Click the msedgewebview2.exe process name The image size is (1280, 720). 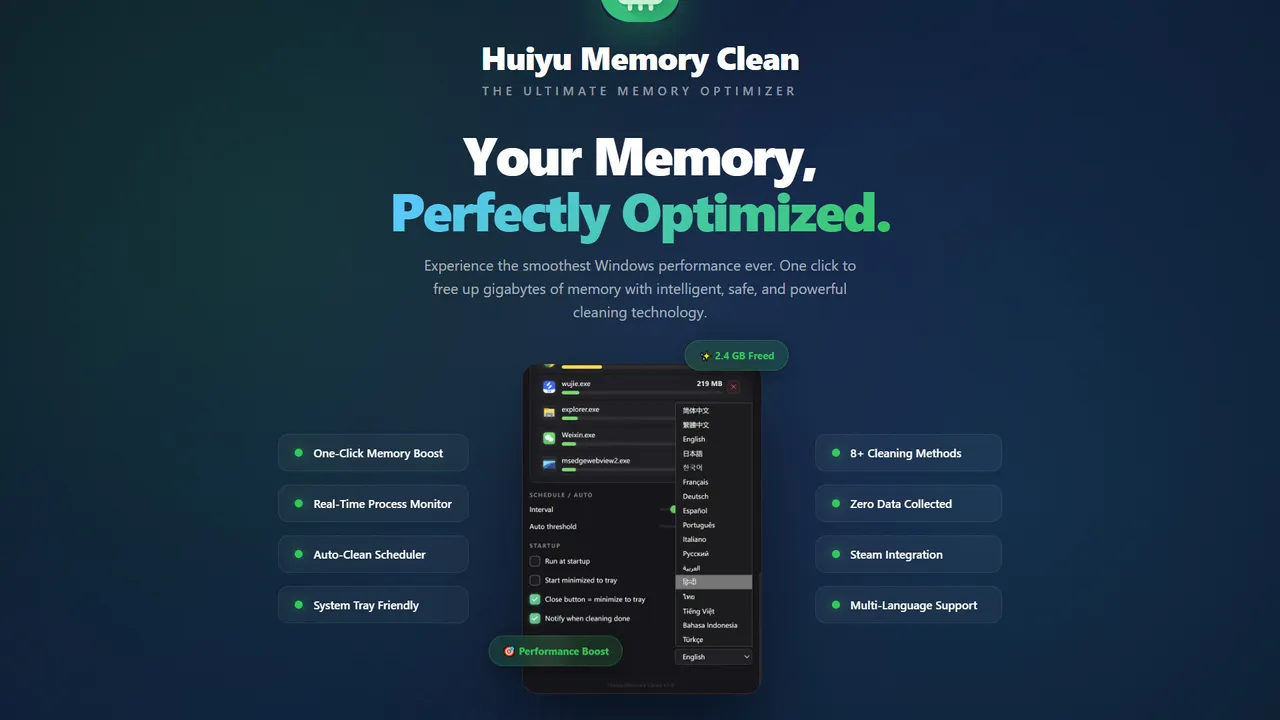click(x=596, y=460)
